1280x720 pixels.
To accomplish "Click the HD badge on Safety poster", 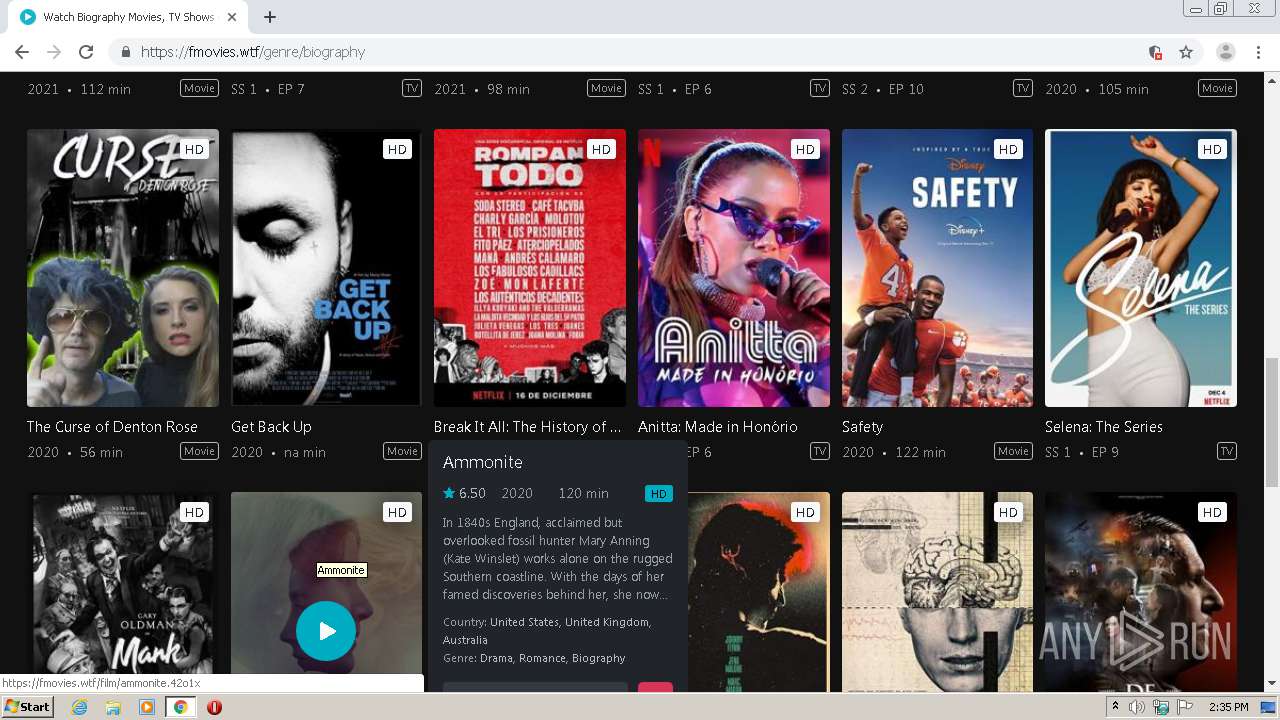I will (1008, 149).
